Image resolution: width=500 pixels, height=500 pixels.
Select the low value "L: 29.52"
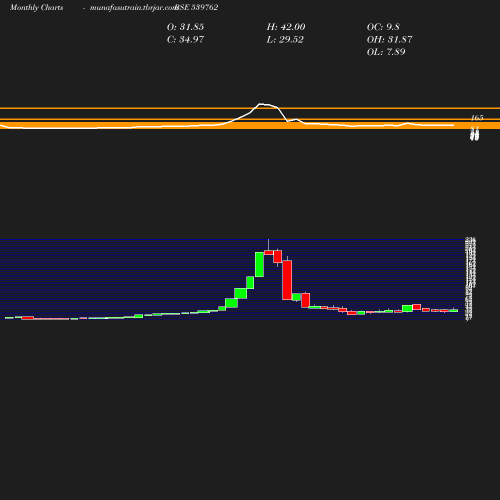point(285,40)
